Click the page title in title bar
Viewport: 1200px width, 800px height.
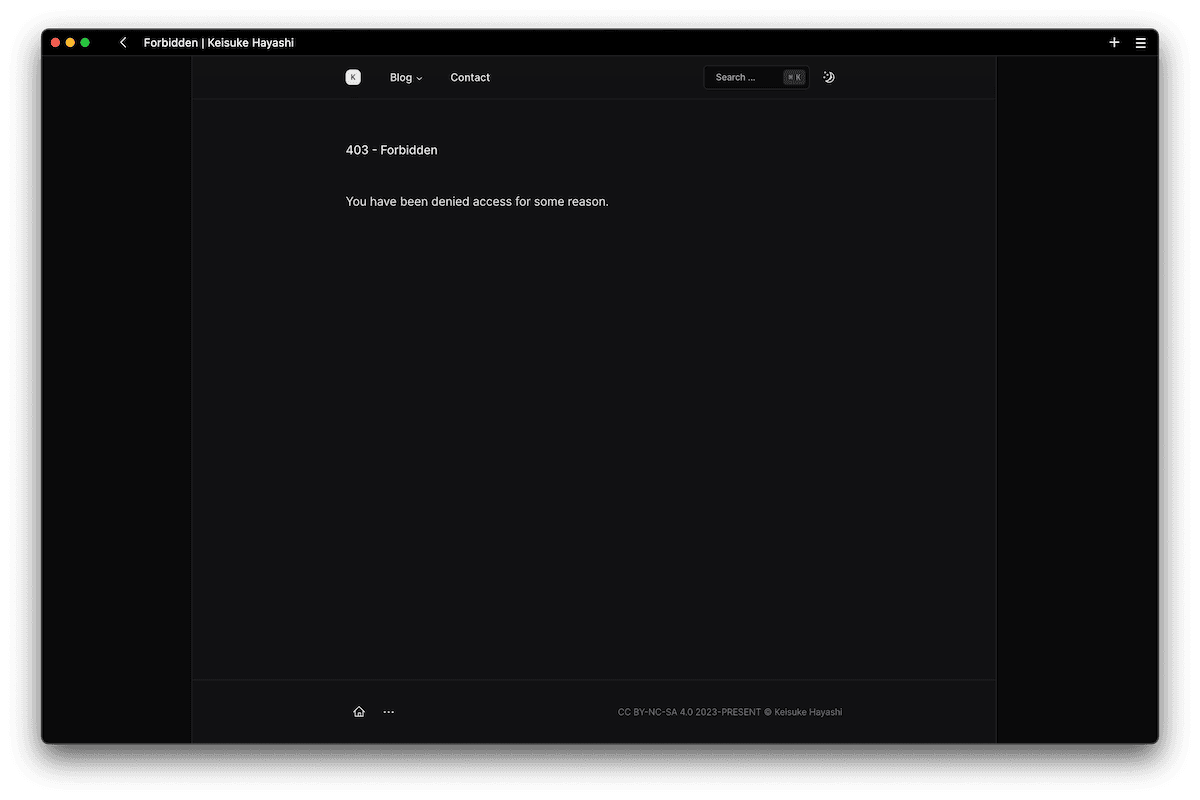coord(219,43)
